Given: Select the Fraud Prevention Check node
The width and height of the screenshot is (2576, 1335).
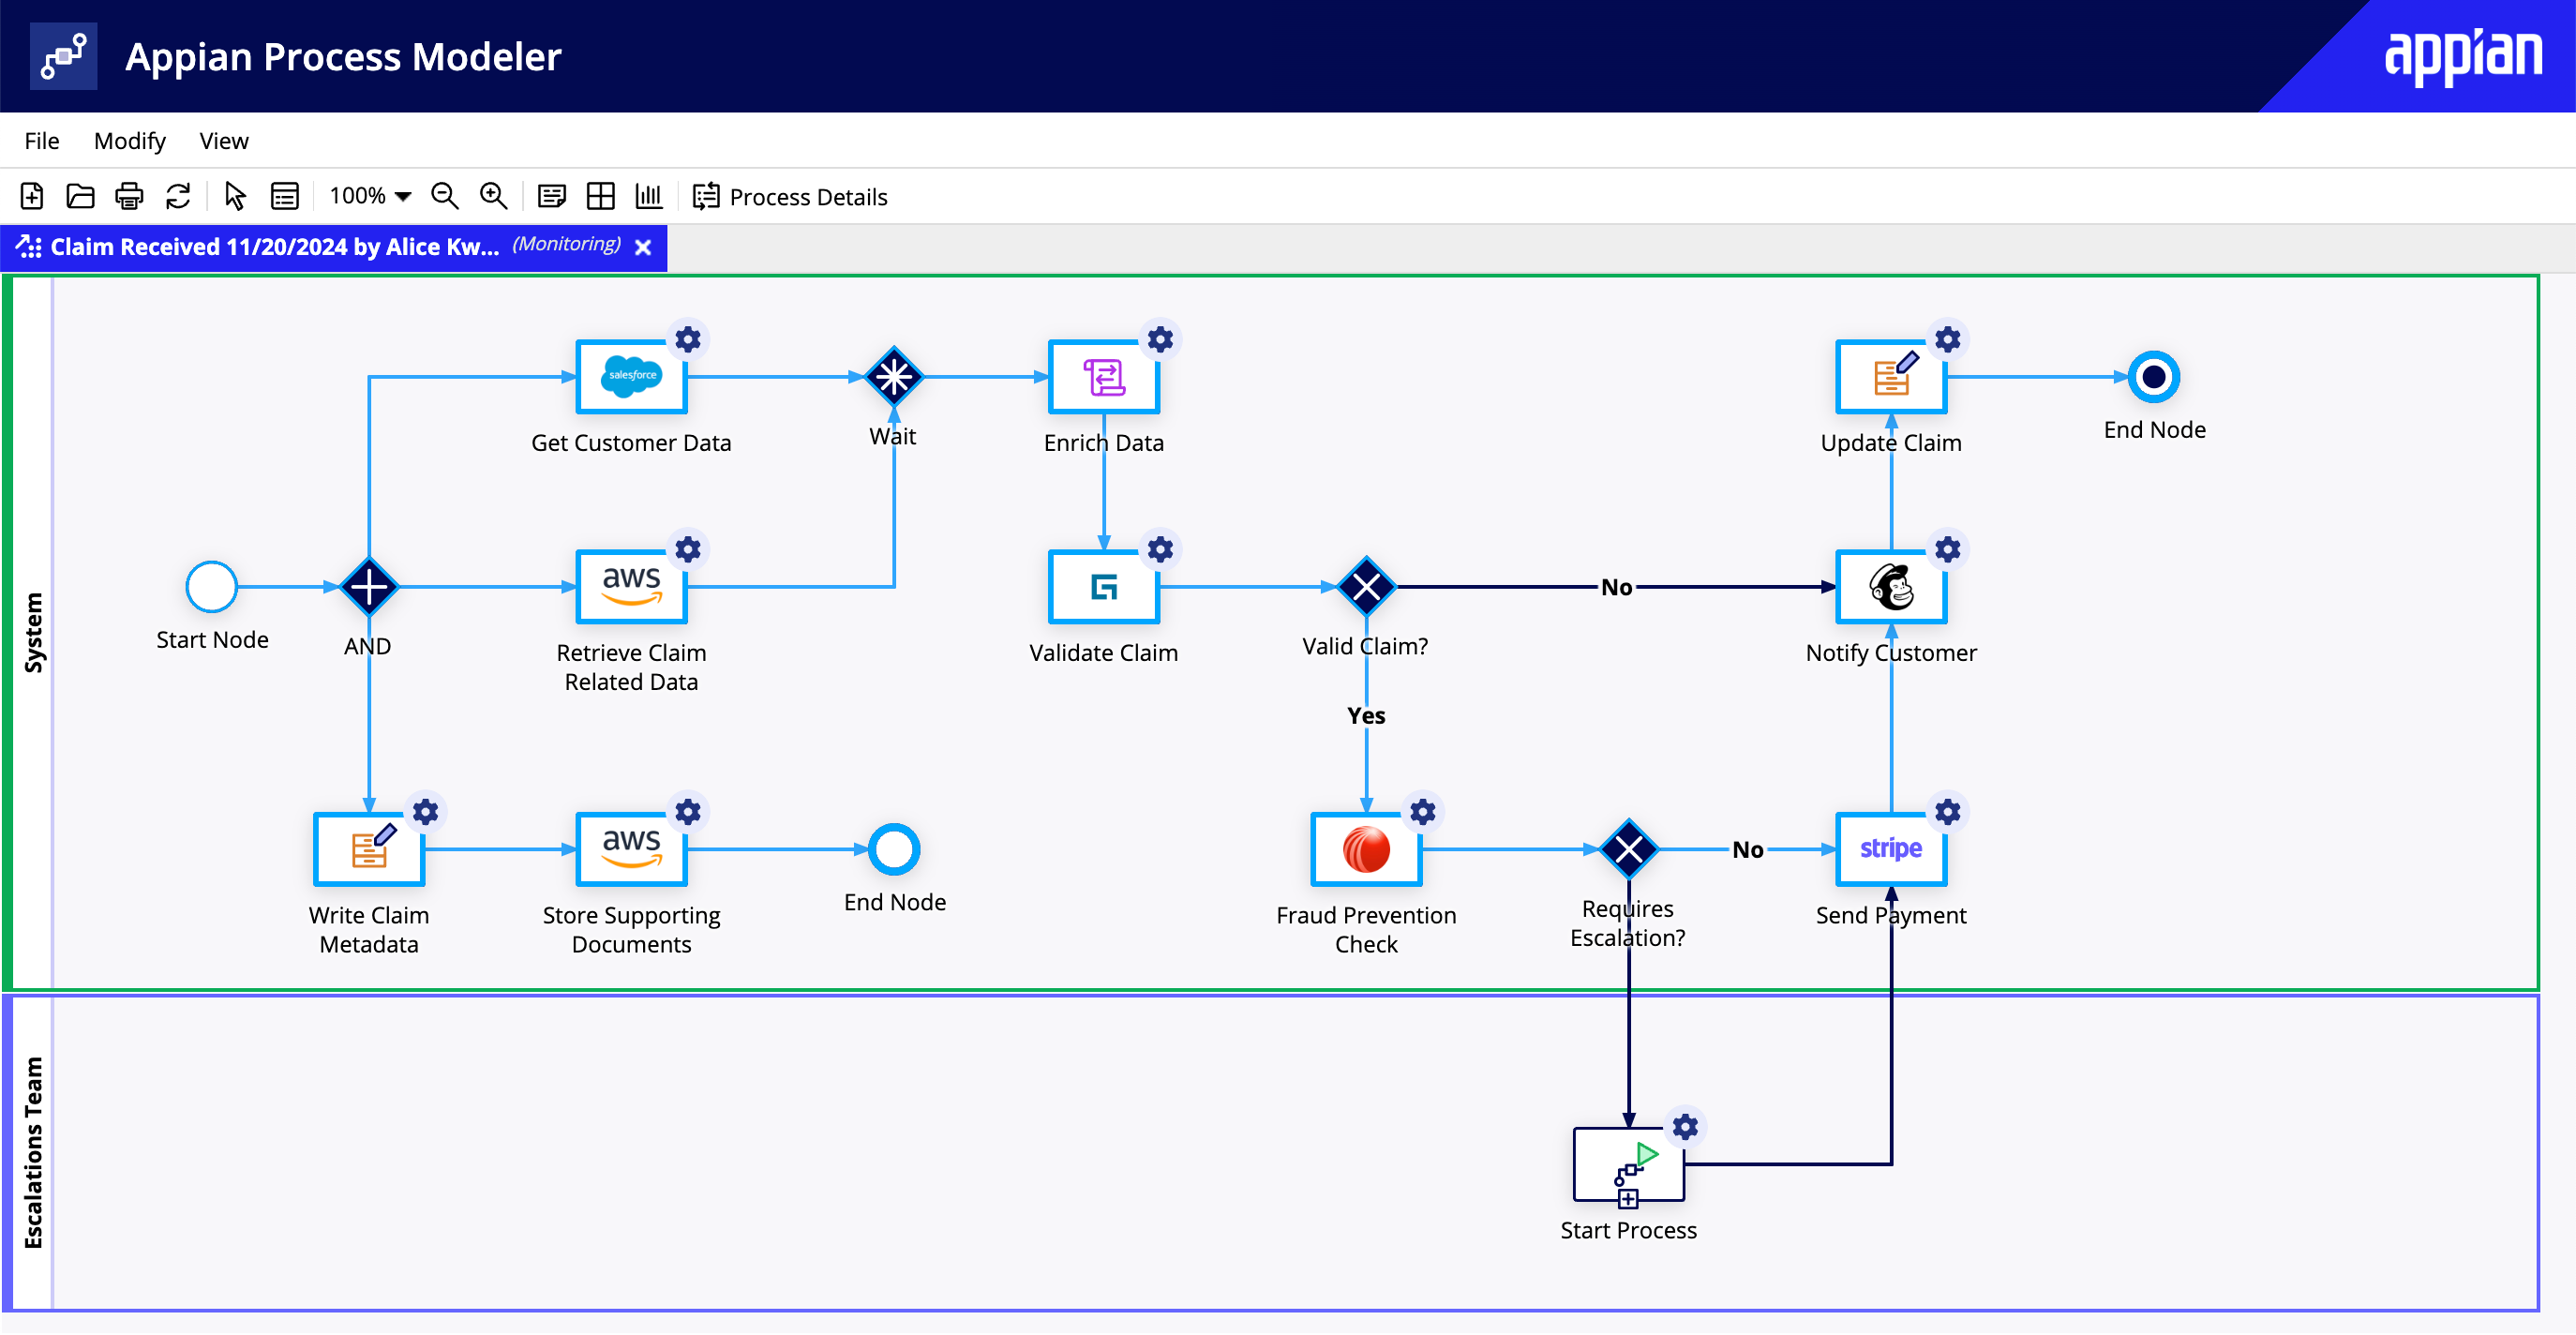Looking at the screenshot, I should [1367, 850].
